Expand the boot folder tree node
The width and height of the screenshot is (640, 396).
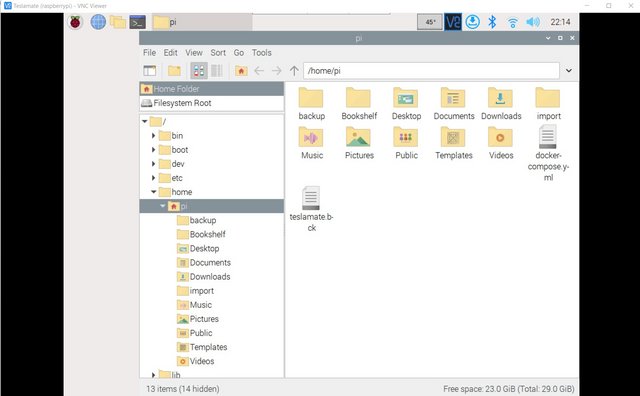pos(153,149)
